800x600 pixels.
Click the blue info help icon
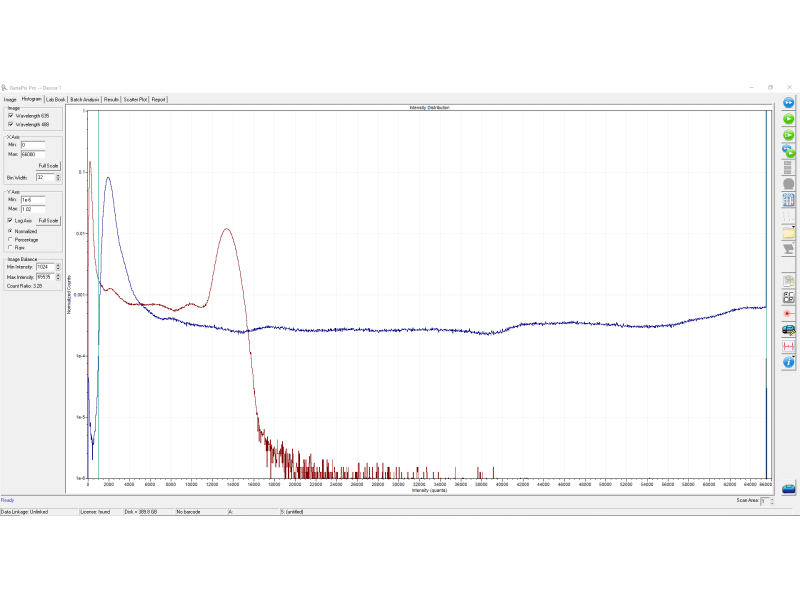788,362
